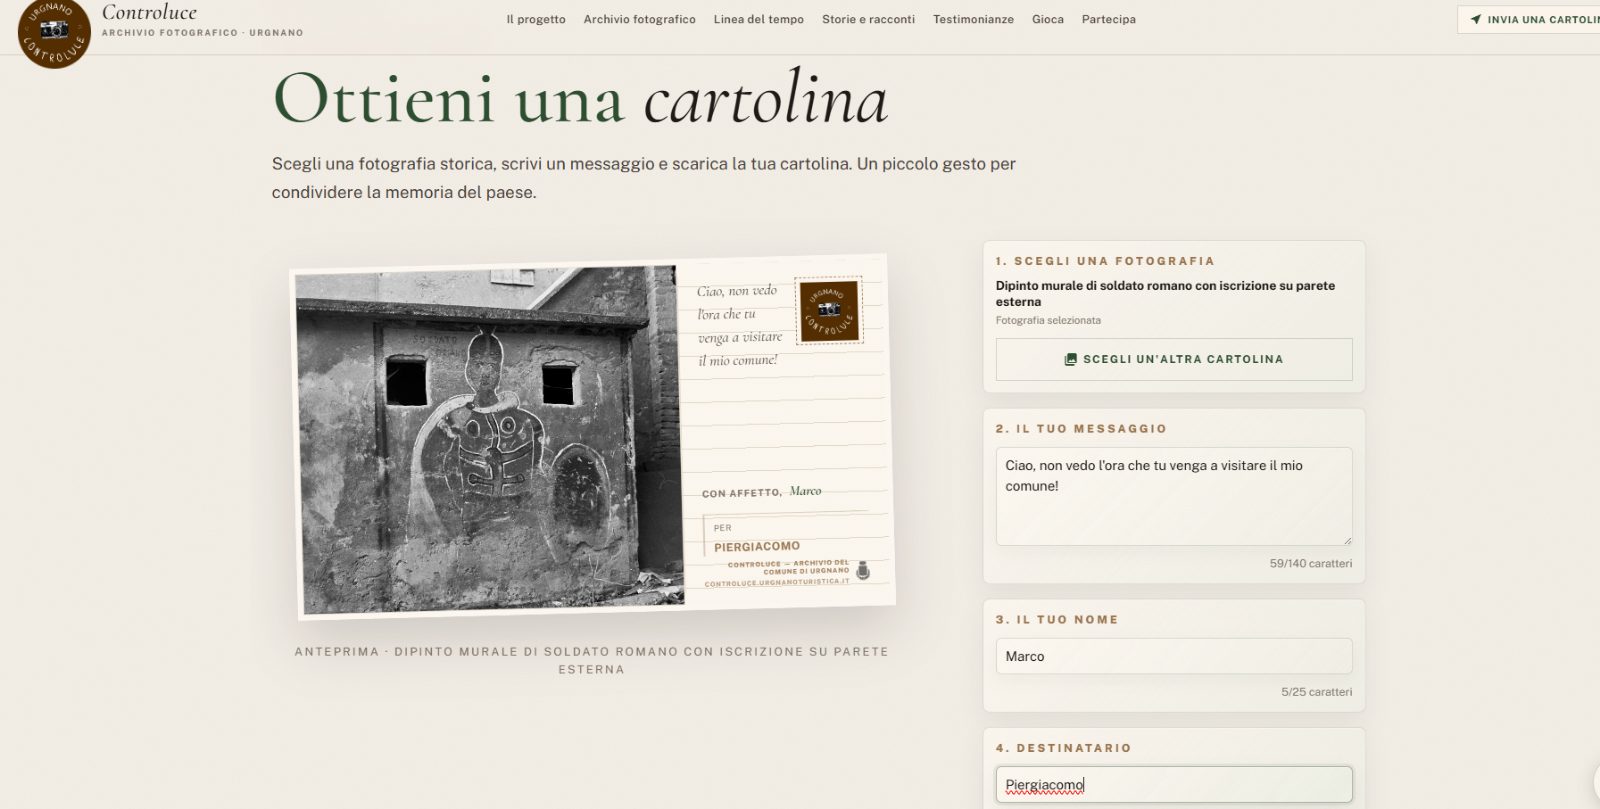Navigate to Storie e racconti
The image size is (1600, 809).
(868, 19)
